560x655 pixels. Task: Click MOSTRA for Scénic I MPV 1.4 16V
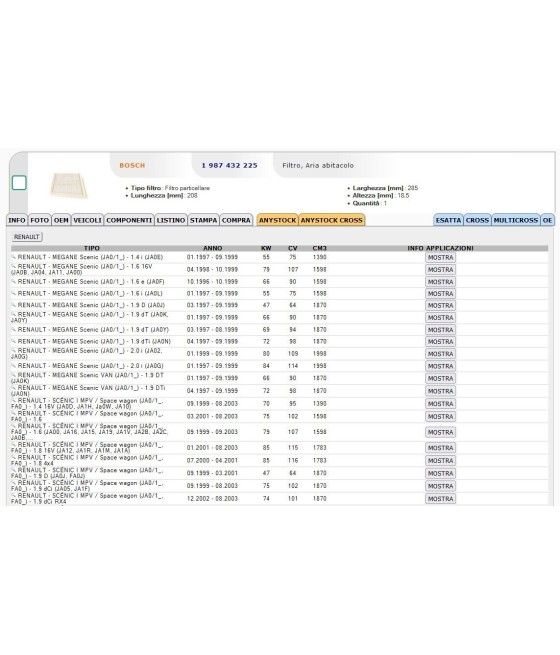click(440, 404)
